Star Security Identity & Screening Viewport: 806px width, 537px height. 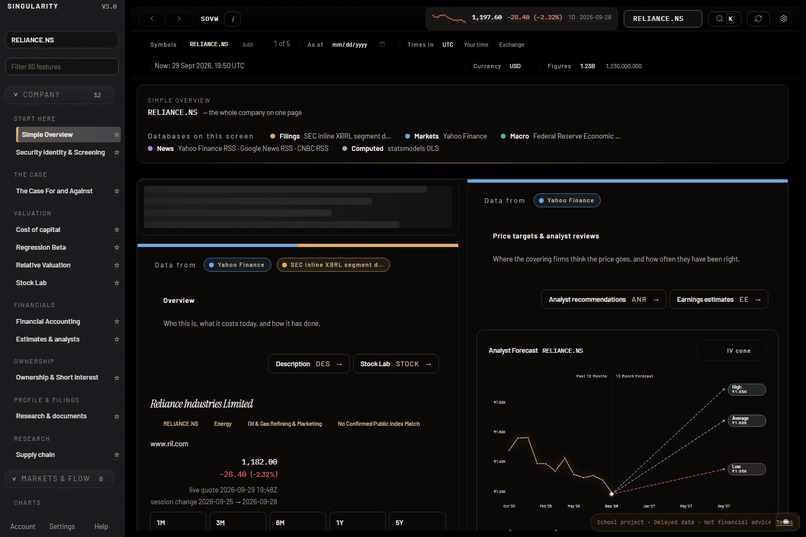point(117,153)
